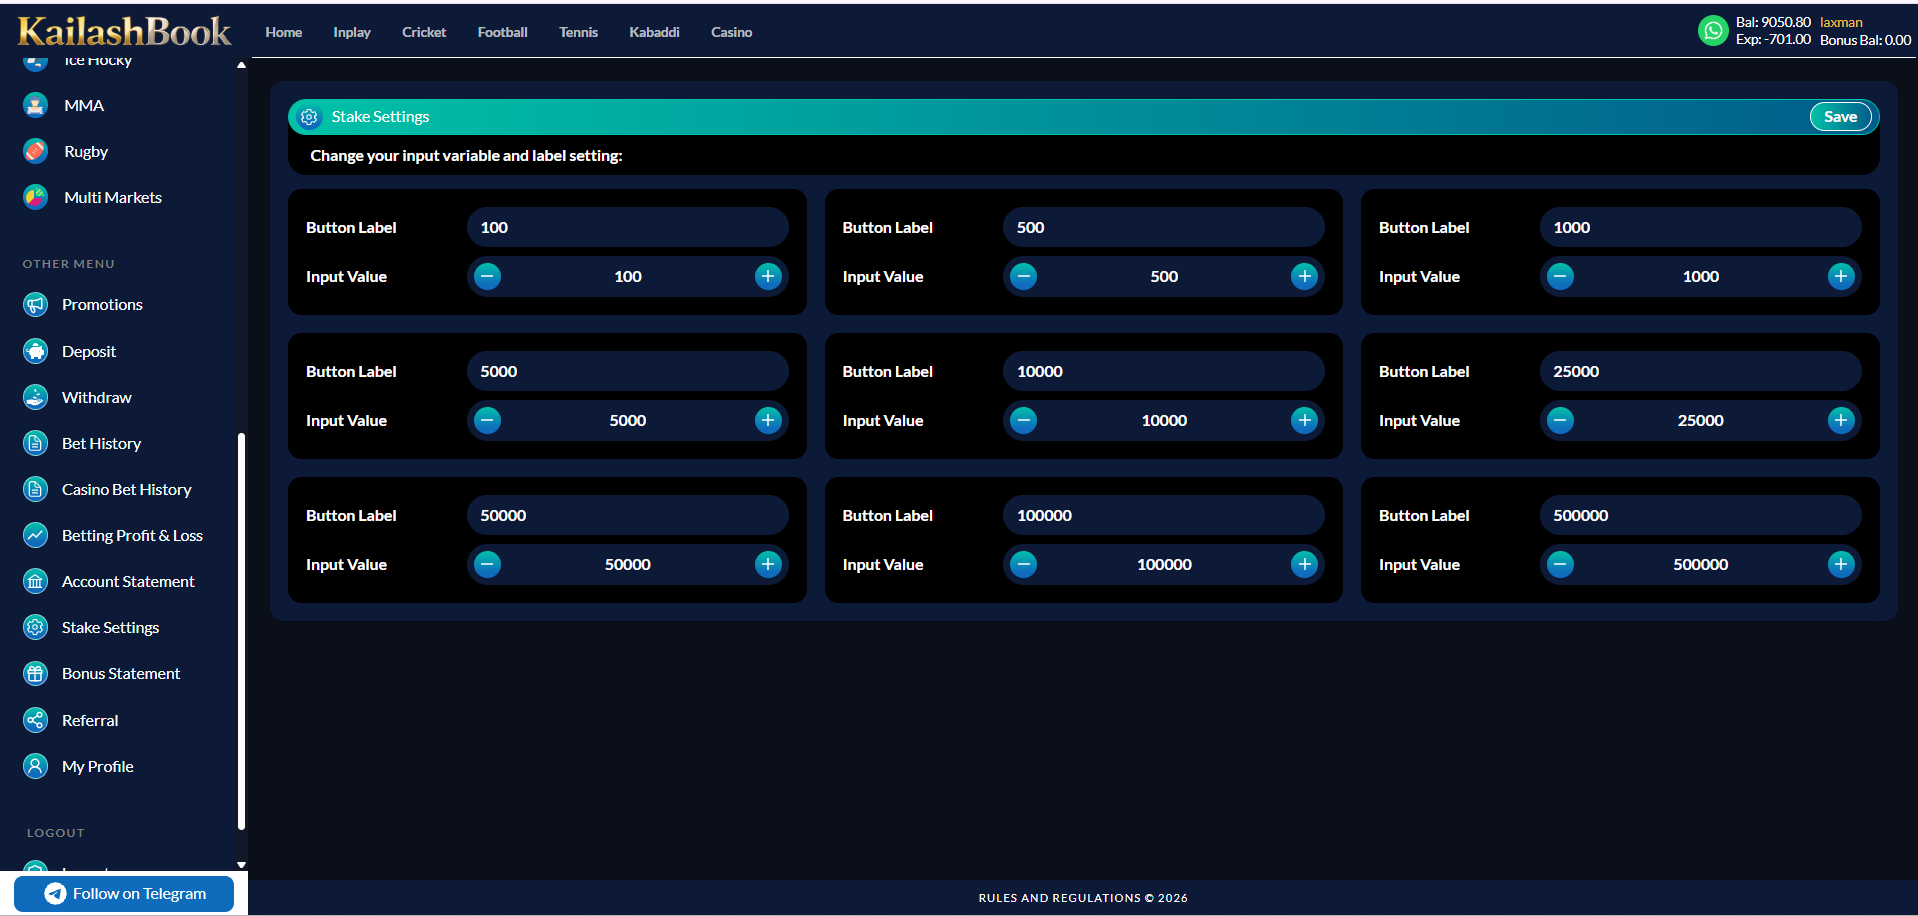This screenshot has width=1918, height=916.
Task: Go to Home in top navigation
Action: click(x=284, y=32)
